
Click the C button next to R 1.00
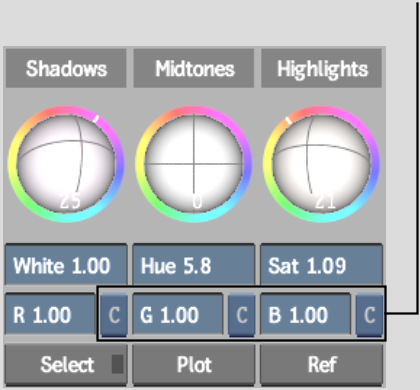[x=114, y=315]
